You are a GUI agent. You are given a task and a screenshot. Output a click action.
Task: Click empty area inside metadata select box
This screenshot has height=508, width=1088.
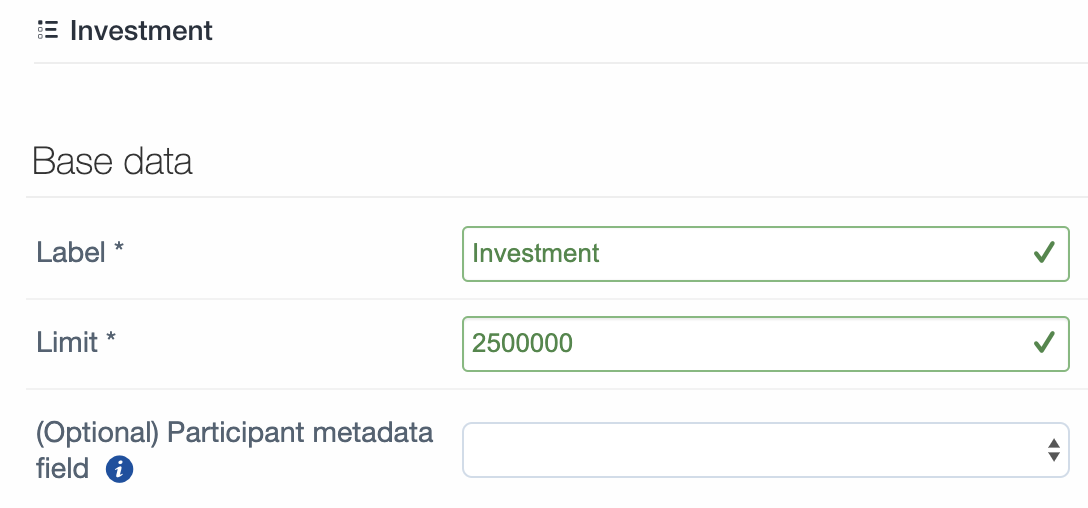753,450
